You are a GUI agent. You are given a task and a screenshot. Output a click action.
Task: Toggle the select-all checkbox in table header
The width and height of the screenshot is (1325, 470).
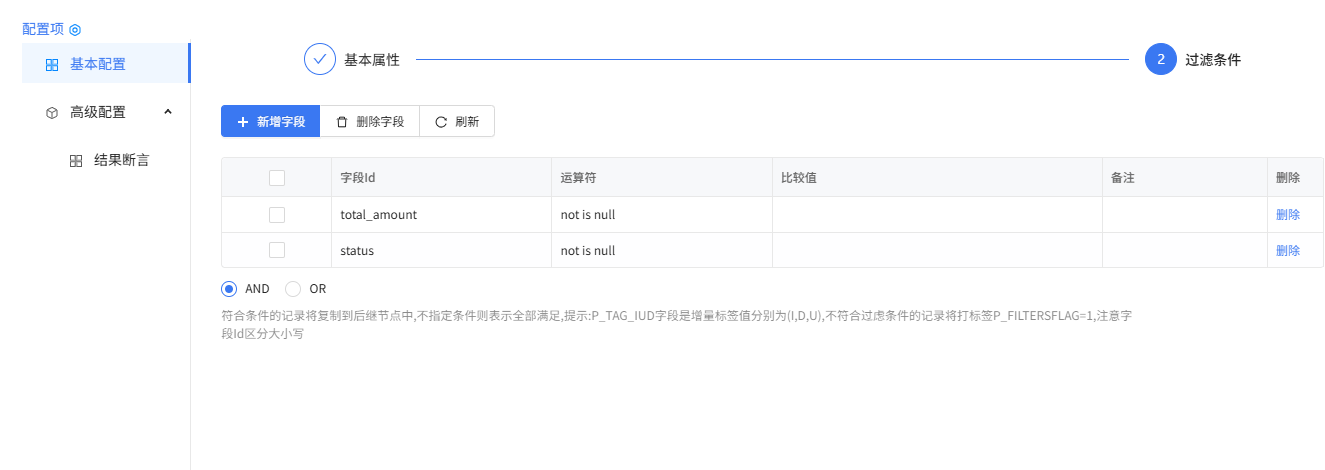pyautogui.click(x=277, y=178)
